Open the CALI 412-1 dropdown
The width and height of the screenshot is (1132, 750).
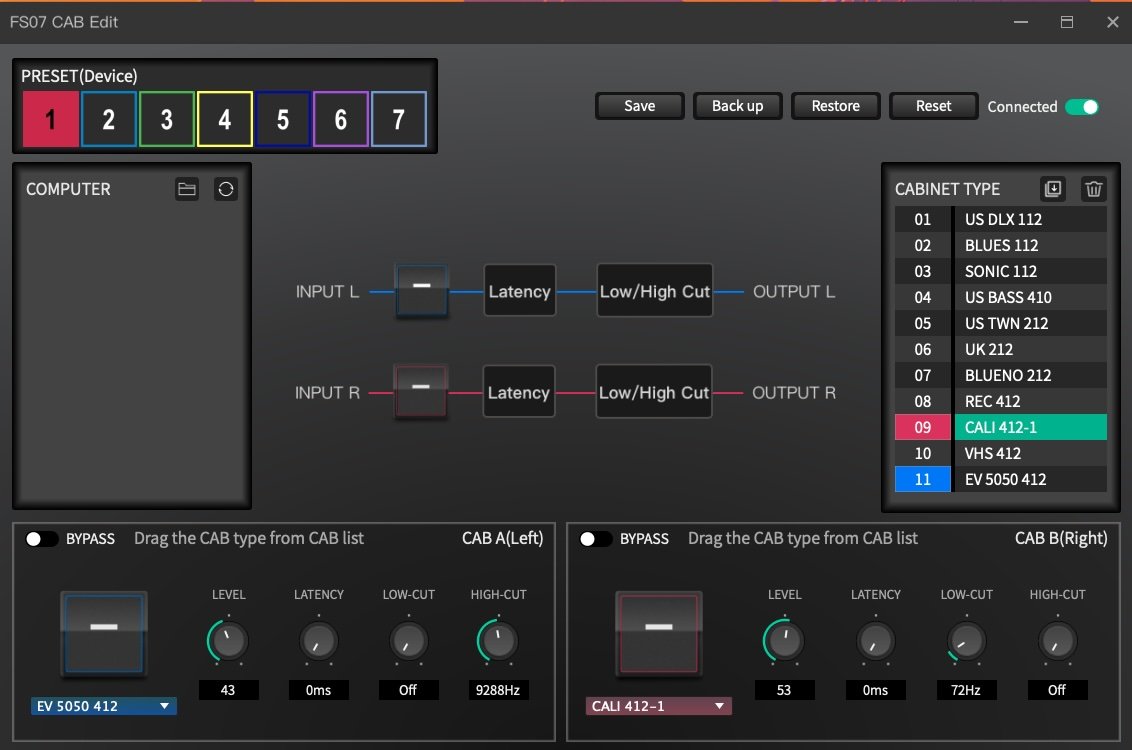(x=658, y=706)
